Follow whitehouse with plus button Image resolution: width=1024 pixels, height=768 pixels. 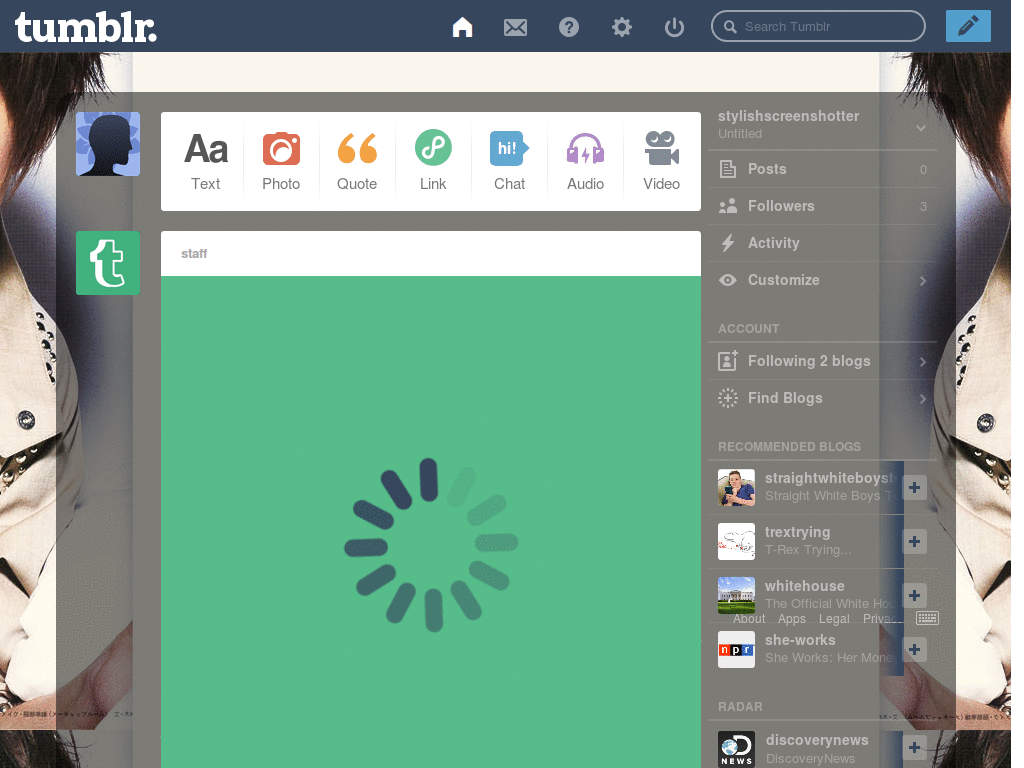point(914,595)
